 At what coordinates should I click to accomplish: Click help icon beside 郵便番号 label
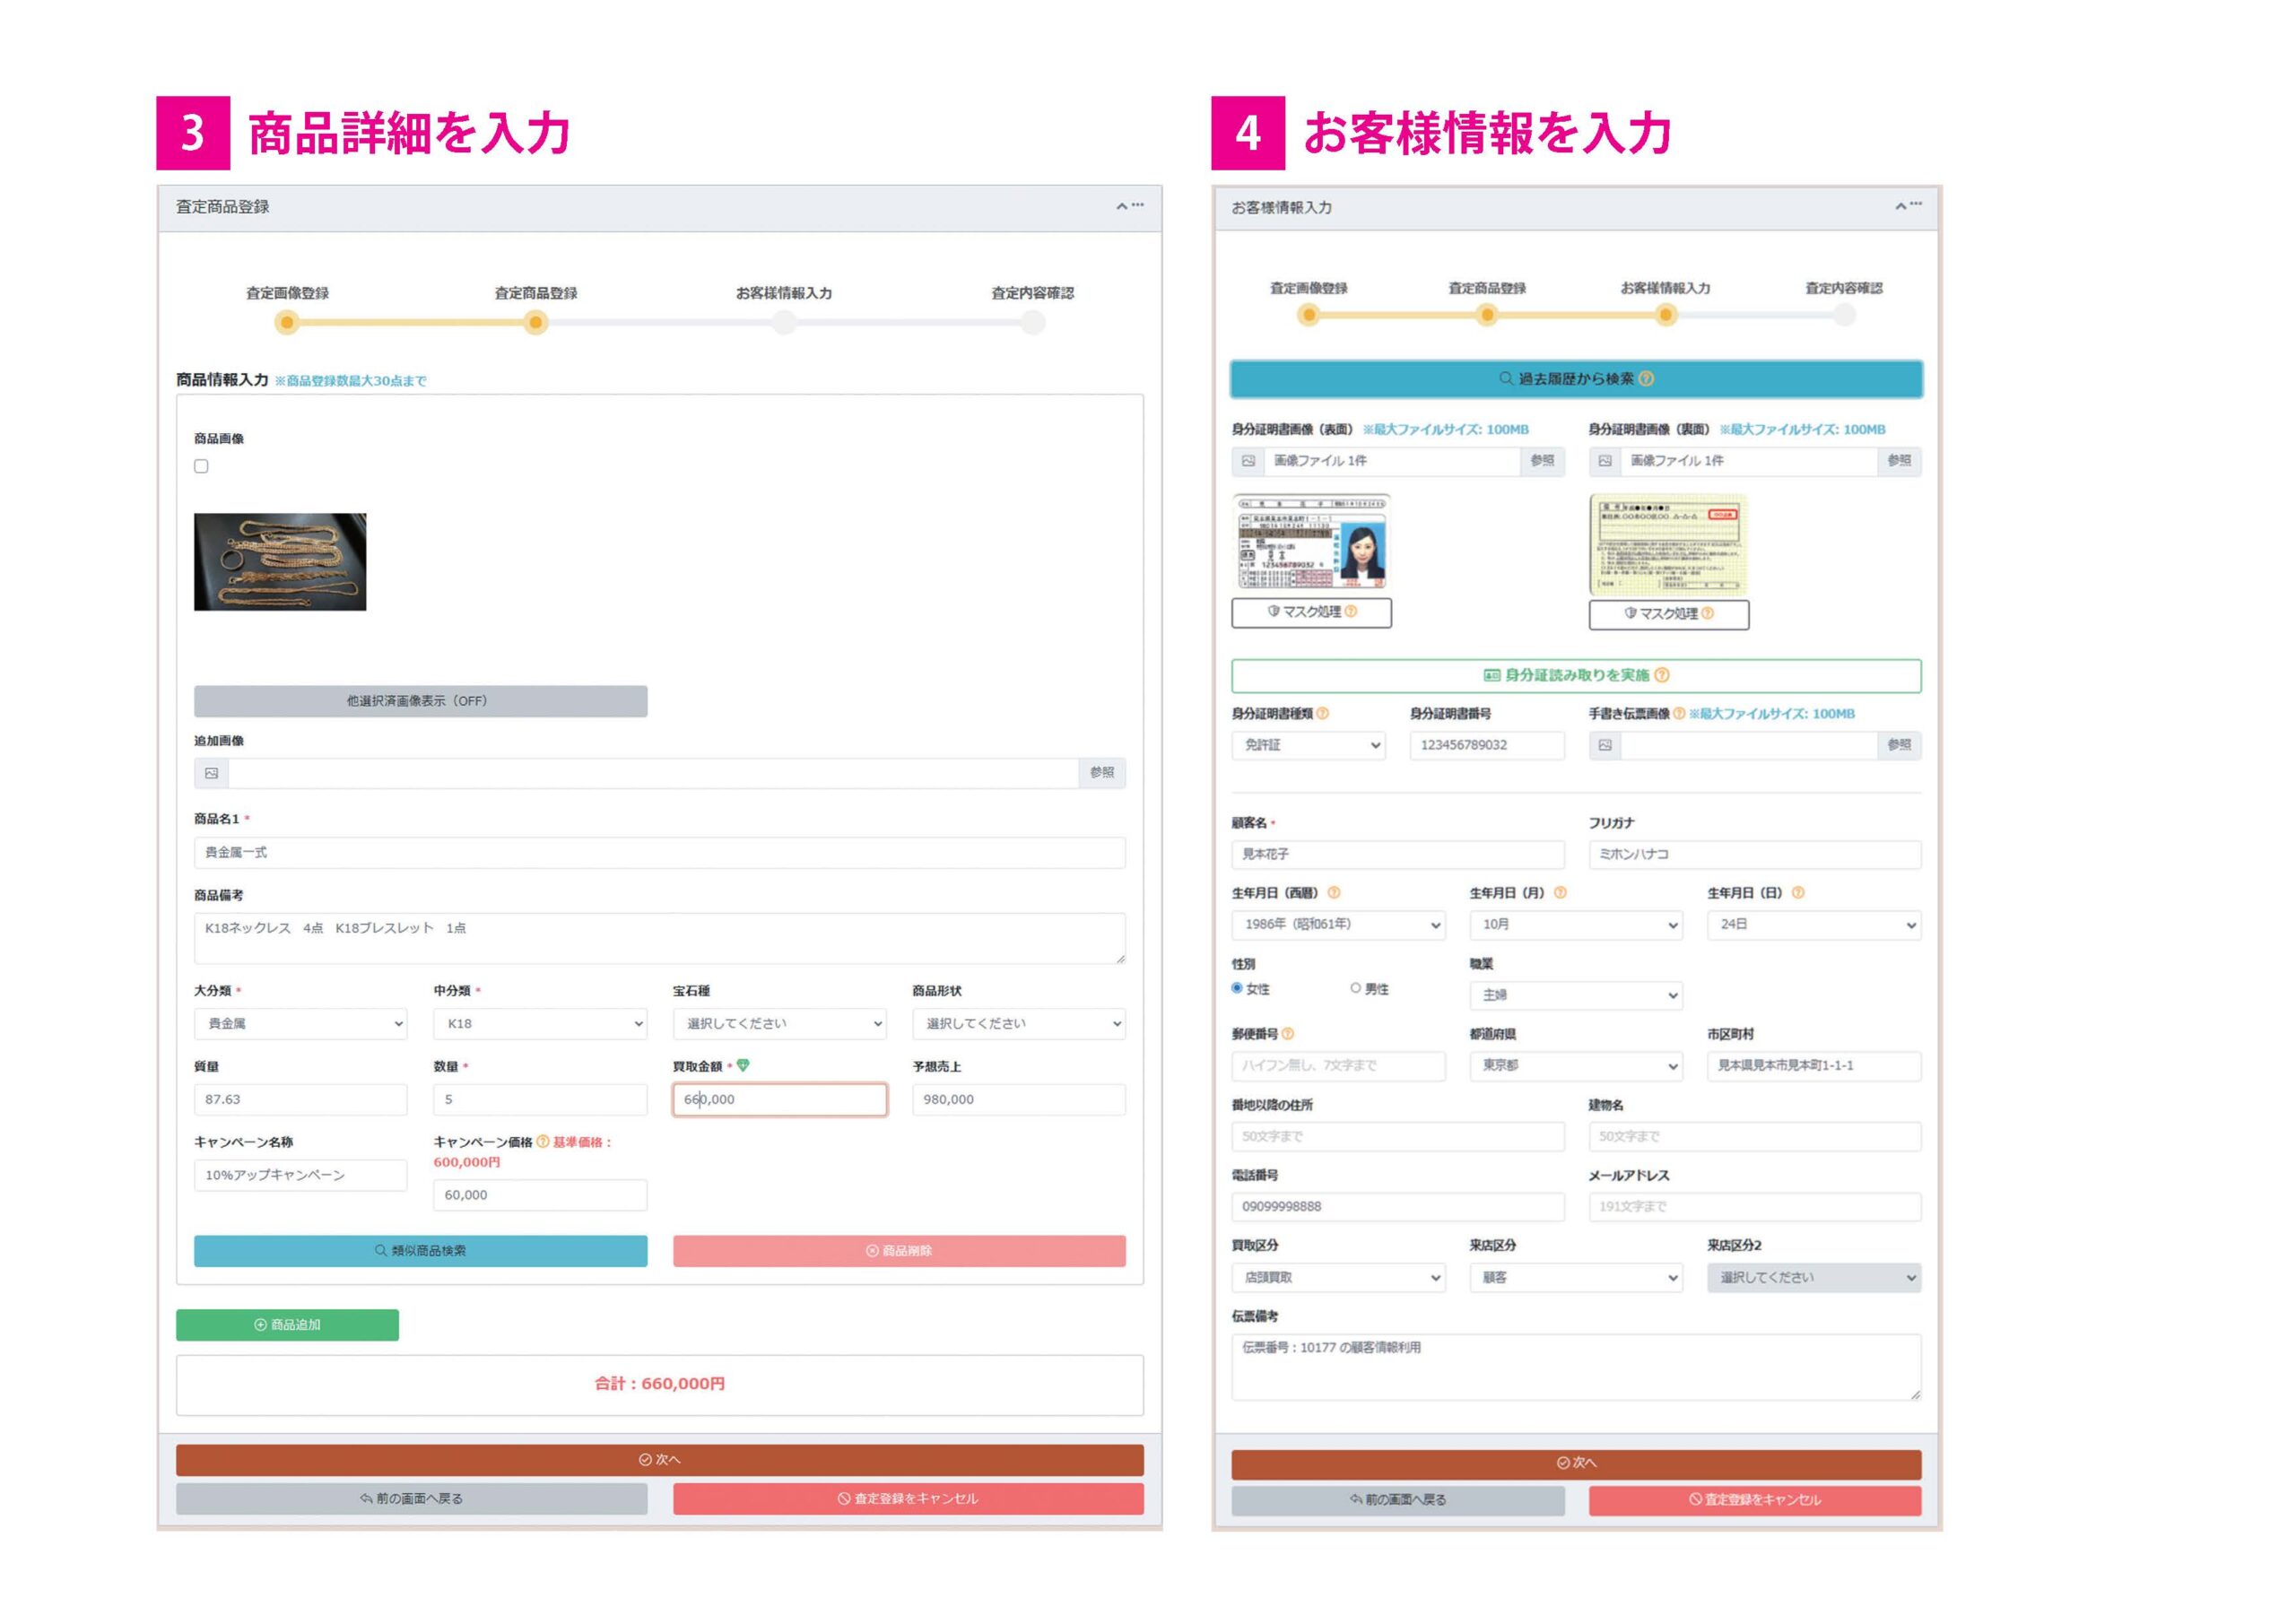point(1287,1033)
